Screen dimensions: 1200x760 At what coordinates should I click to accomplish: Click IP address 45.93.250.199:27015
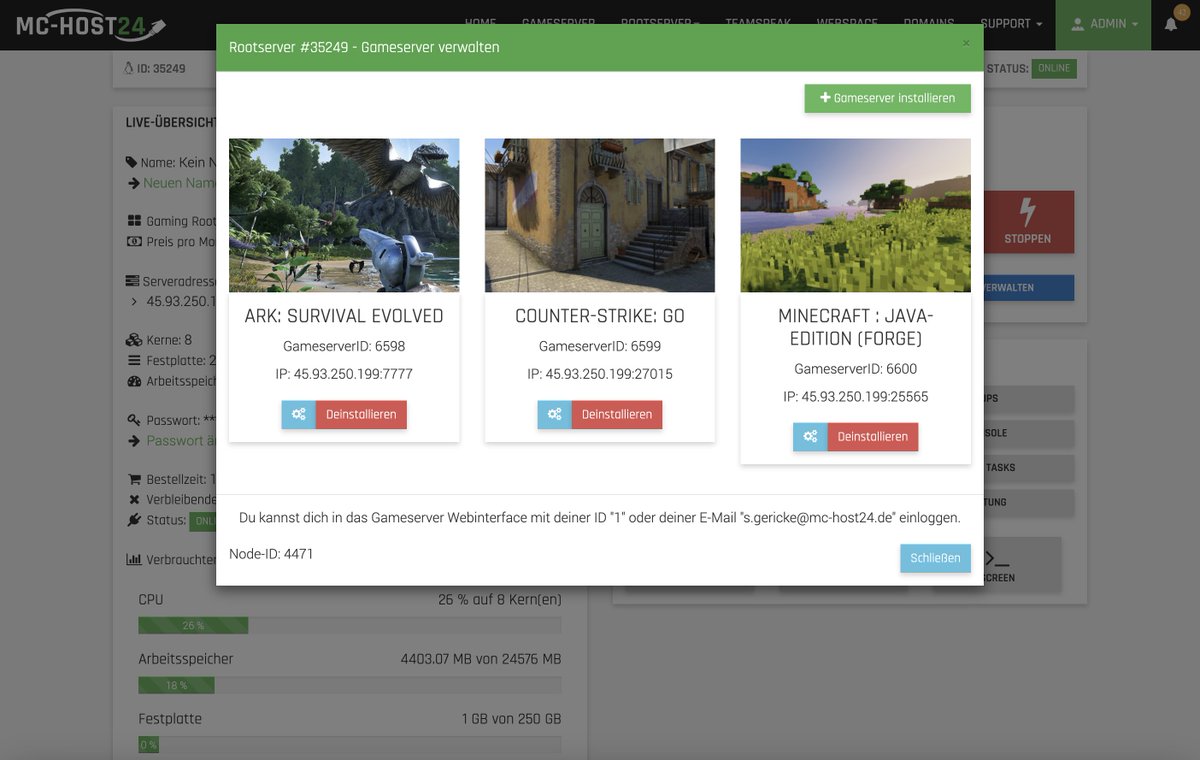[x=600, y=375]
